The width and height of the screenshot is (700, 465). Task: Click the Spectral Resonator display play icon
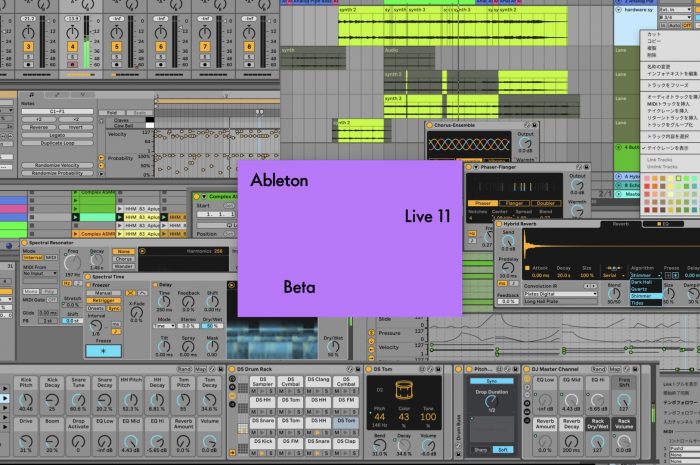point(142,251)
